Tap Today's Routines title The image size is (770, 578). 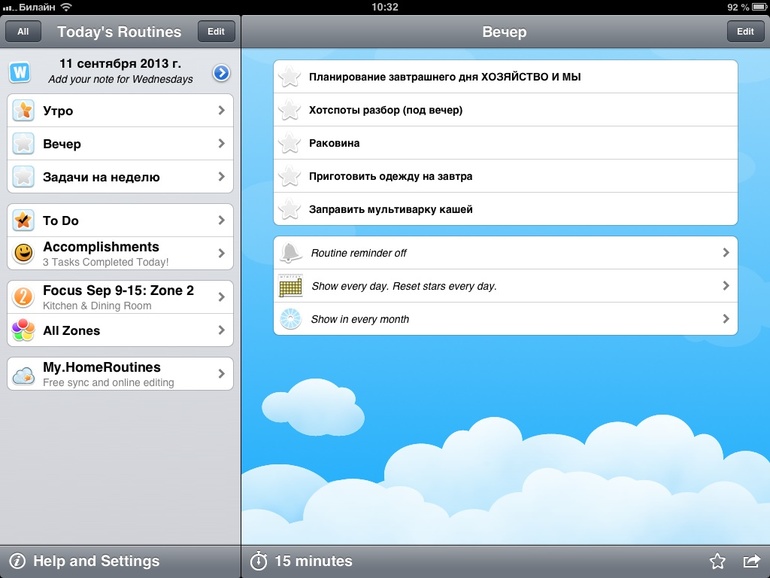119,32
